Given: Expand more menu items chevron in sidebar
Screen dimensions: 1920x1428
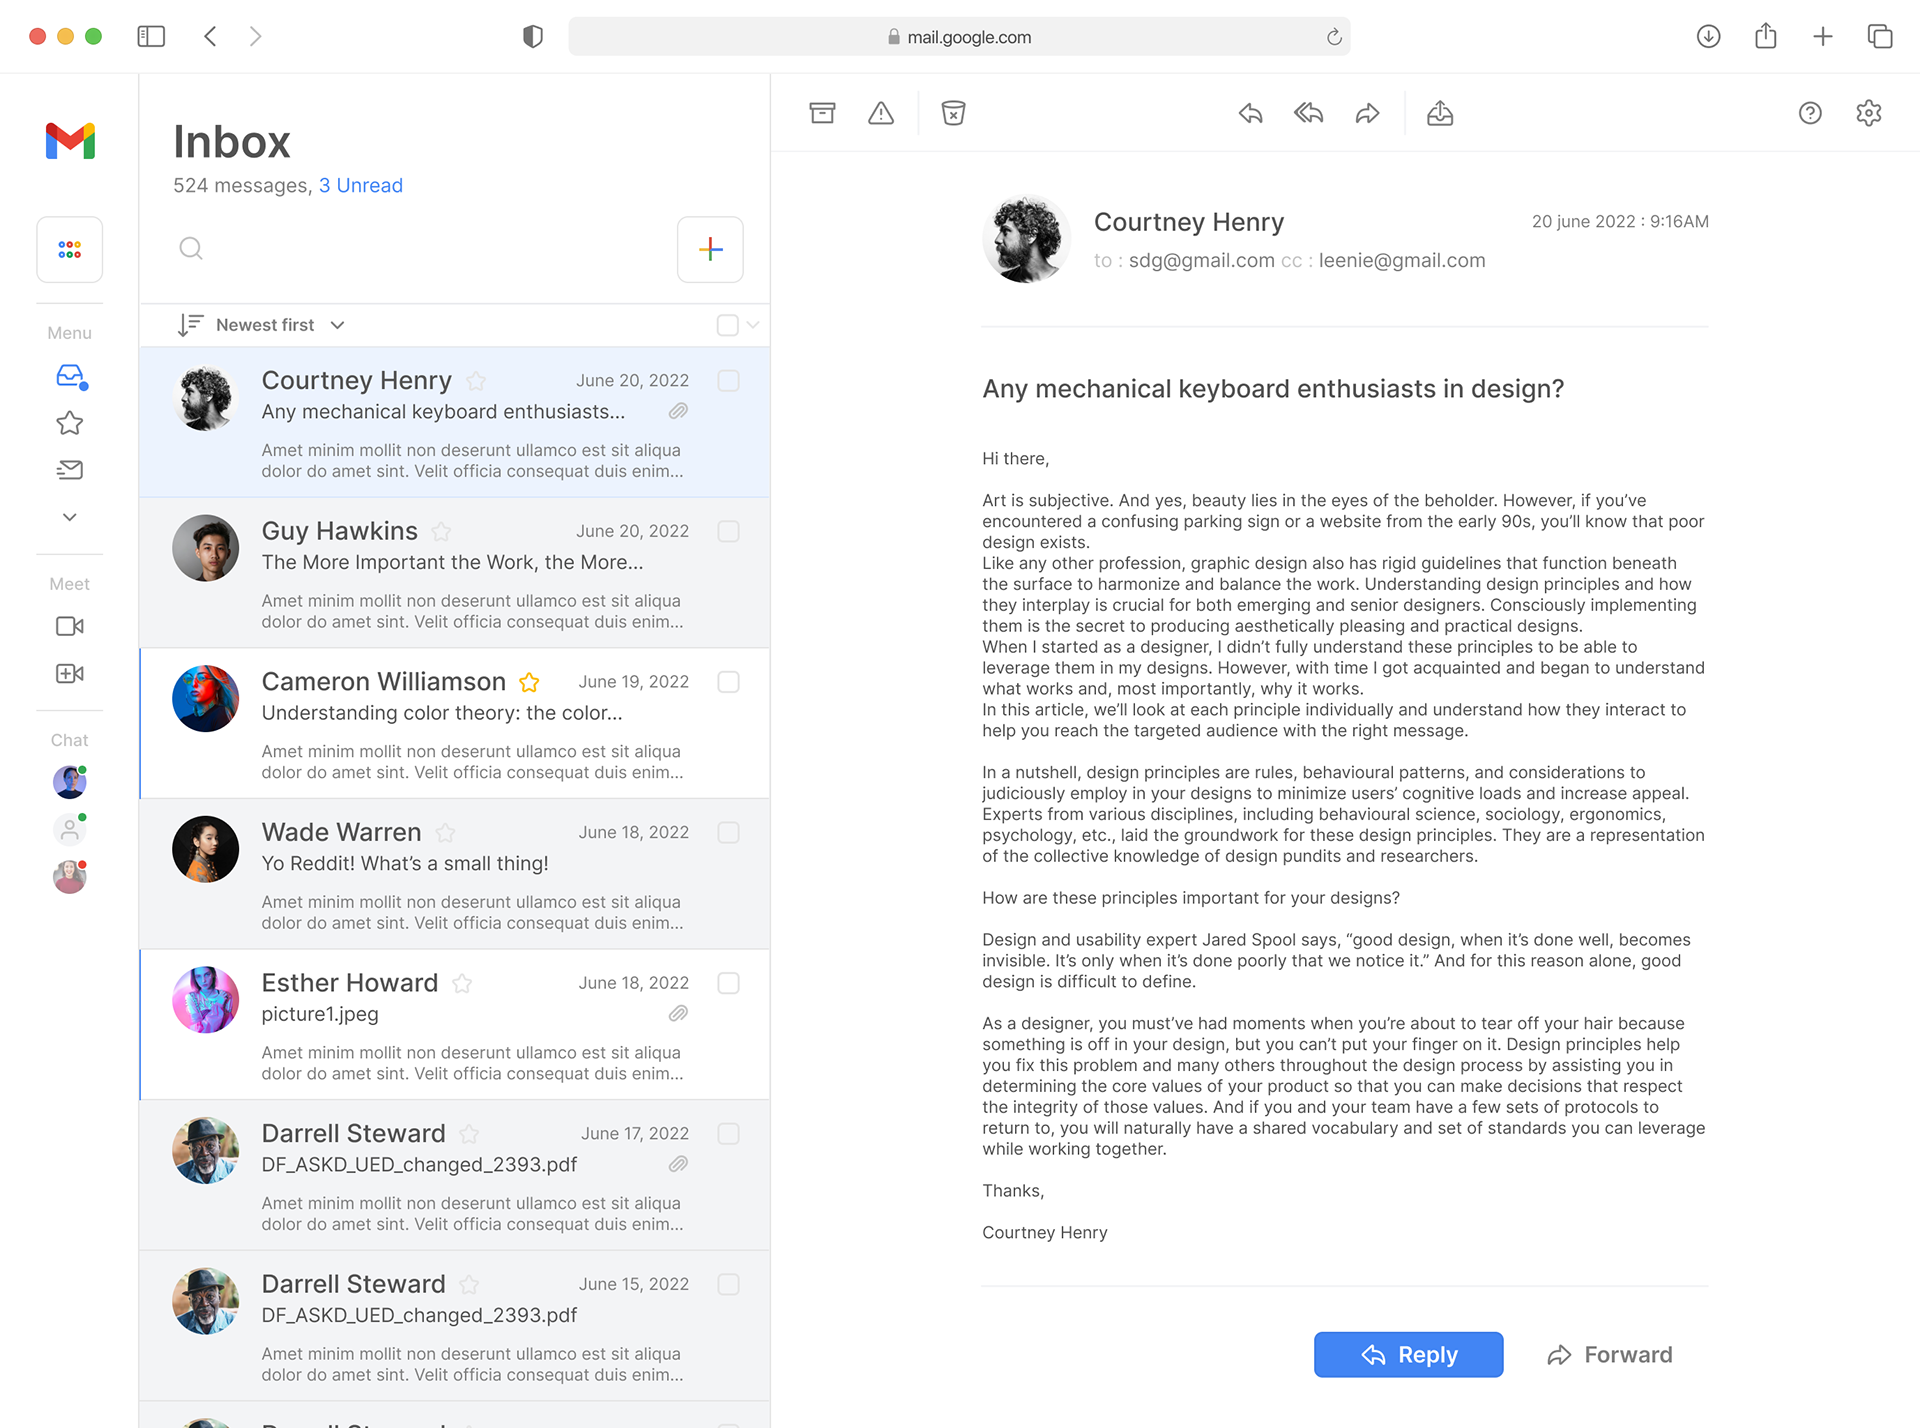Looking at the screenshot, I should (x=69, y=517).
